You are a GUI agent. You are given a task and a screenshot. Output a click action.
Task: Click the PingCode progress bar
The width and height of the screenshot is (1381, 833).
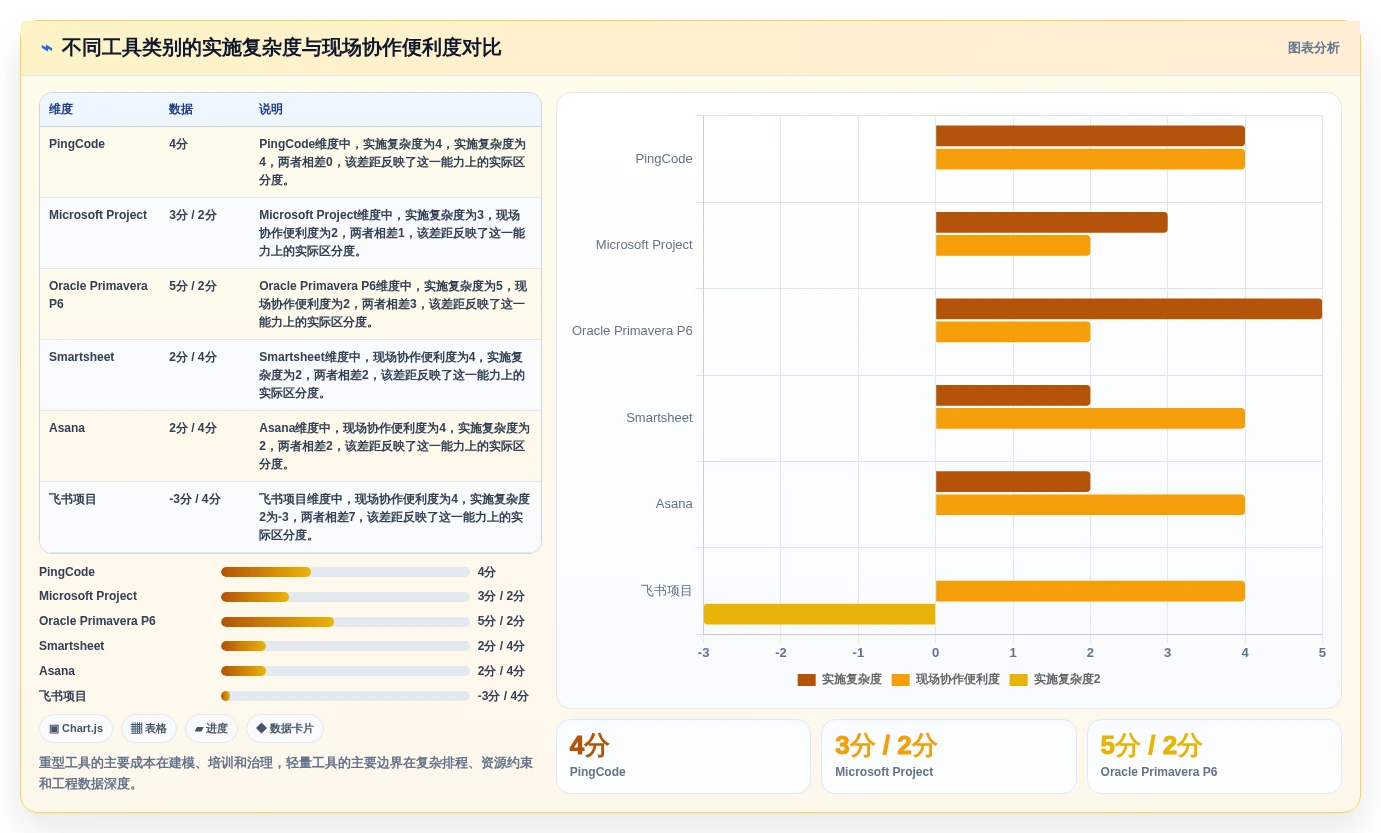[345, 572]
